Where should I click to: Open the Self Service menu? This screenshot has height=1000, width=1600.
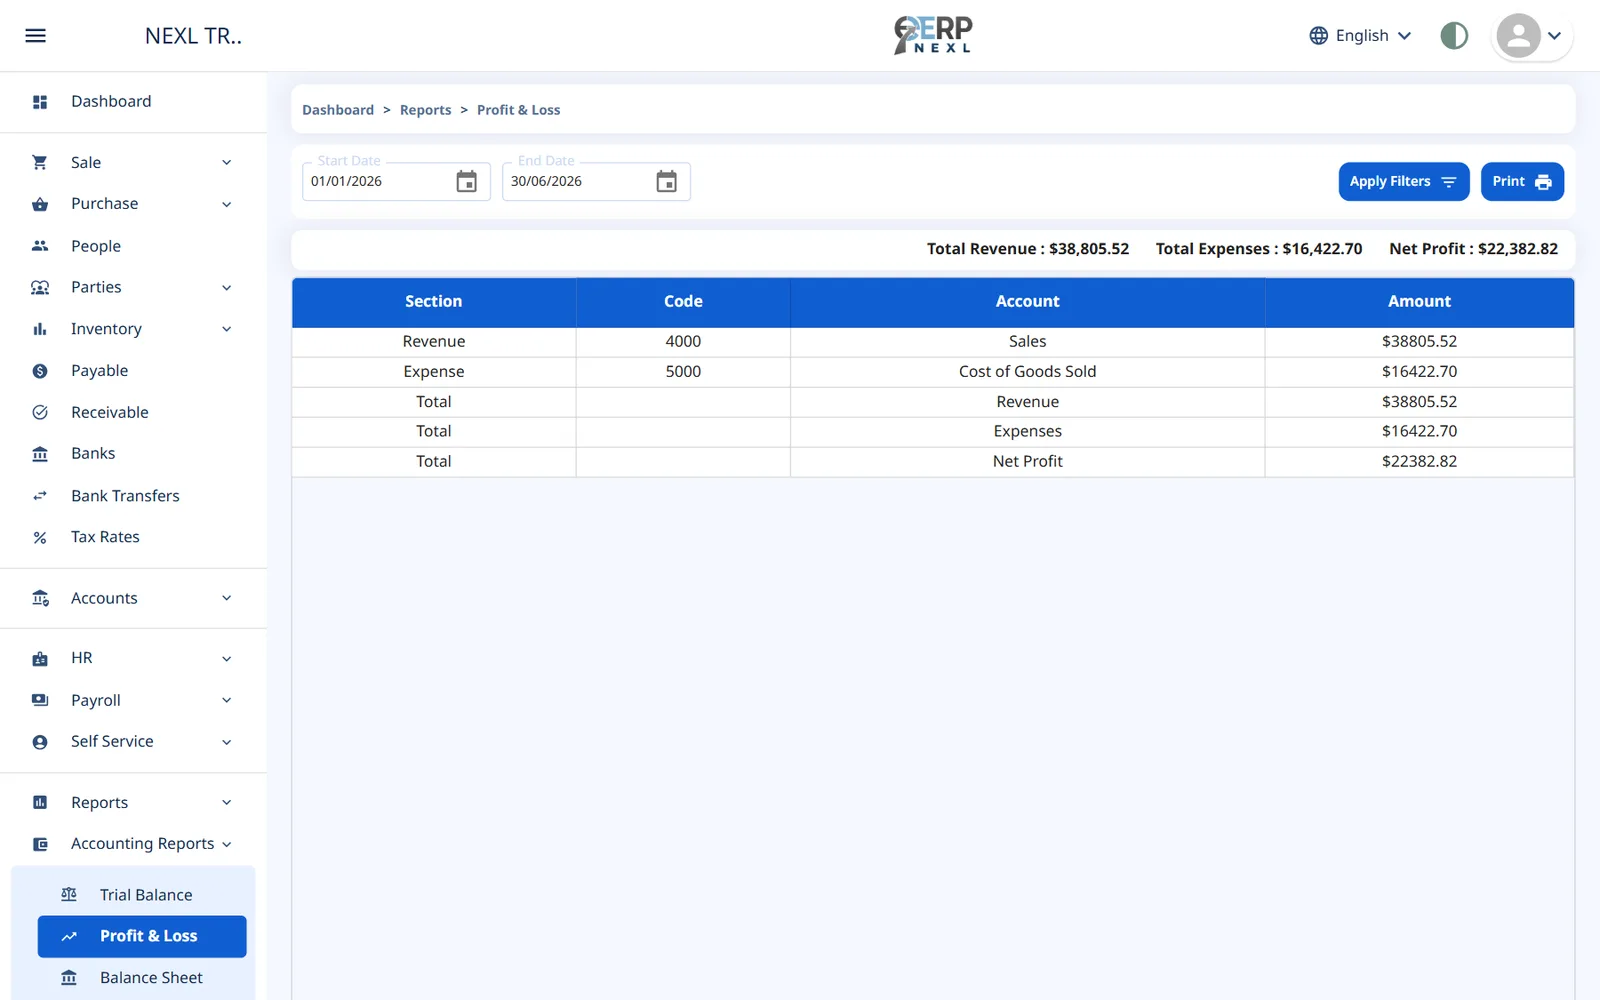[x=133, y=742]
